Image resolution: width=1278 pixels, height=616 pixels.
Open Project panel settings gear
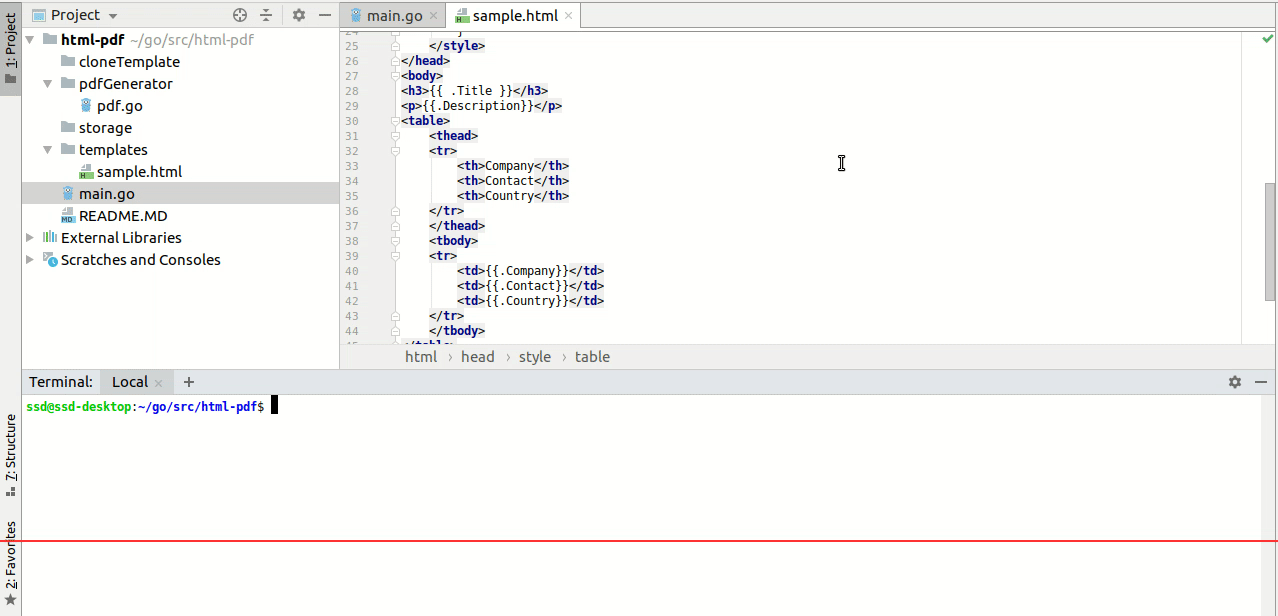click(x=299, y=15)
